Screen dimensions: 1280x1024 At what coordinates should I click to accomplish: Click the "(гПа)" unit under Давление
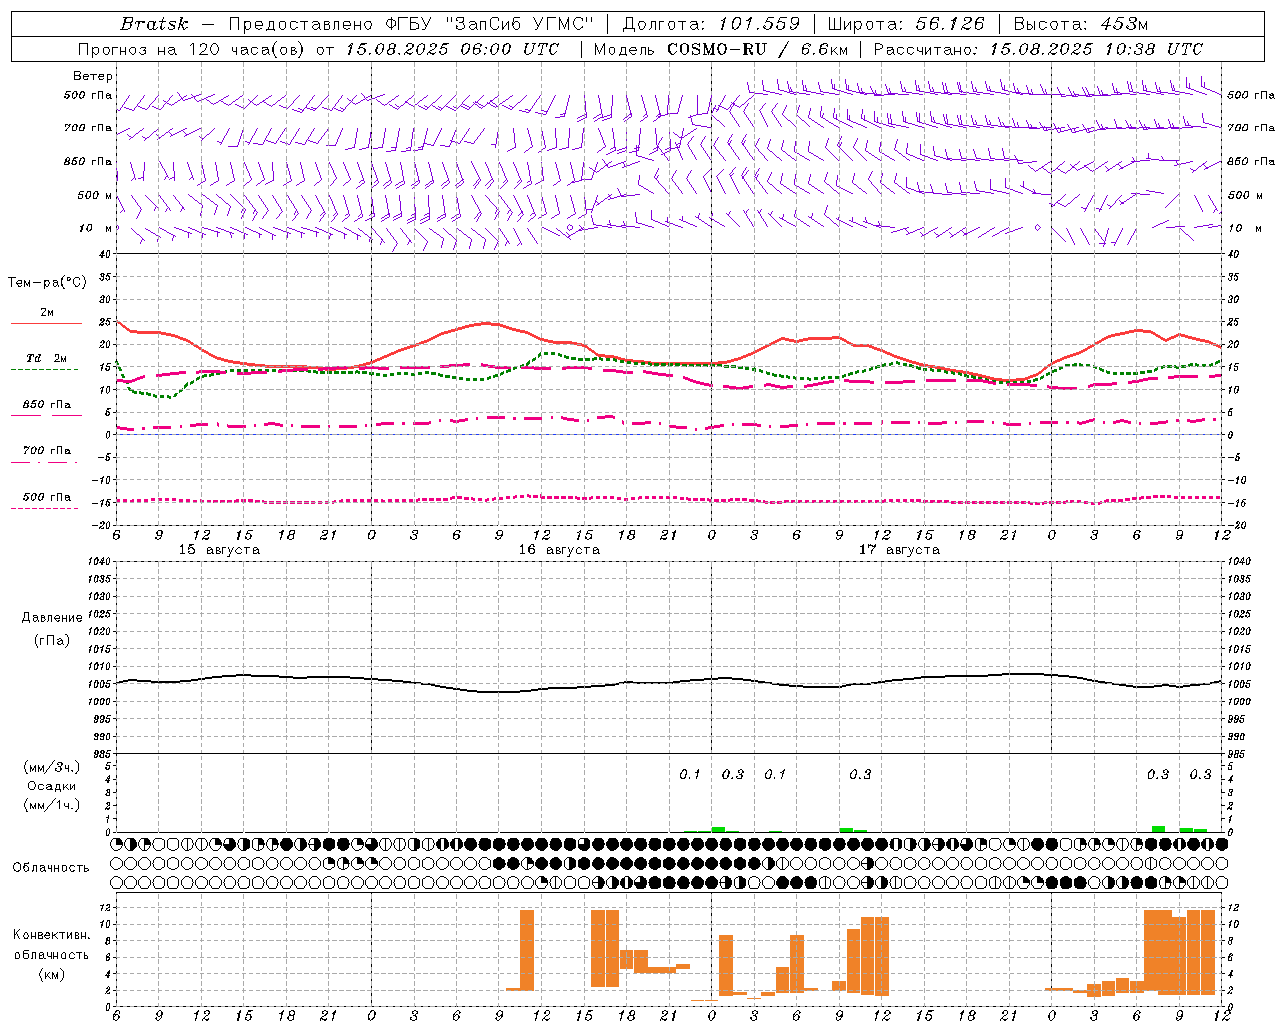[52, 640]
